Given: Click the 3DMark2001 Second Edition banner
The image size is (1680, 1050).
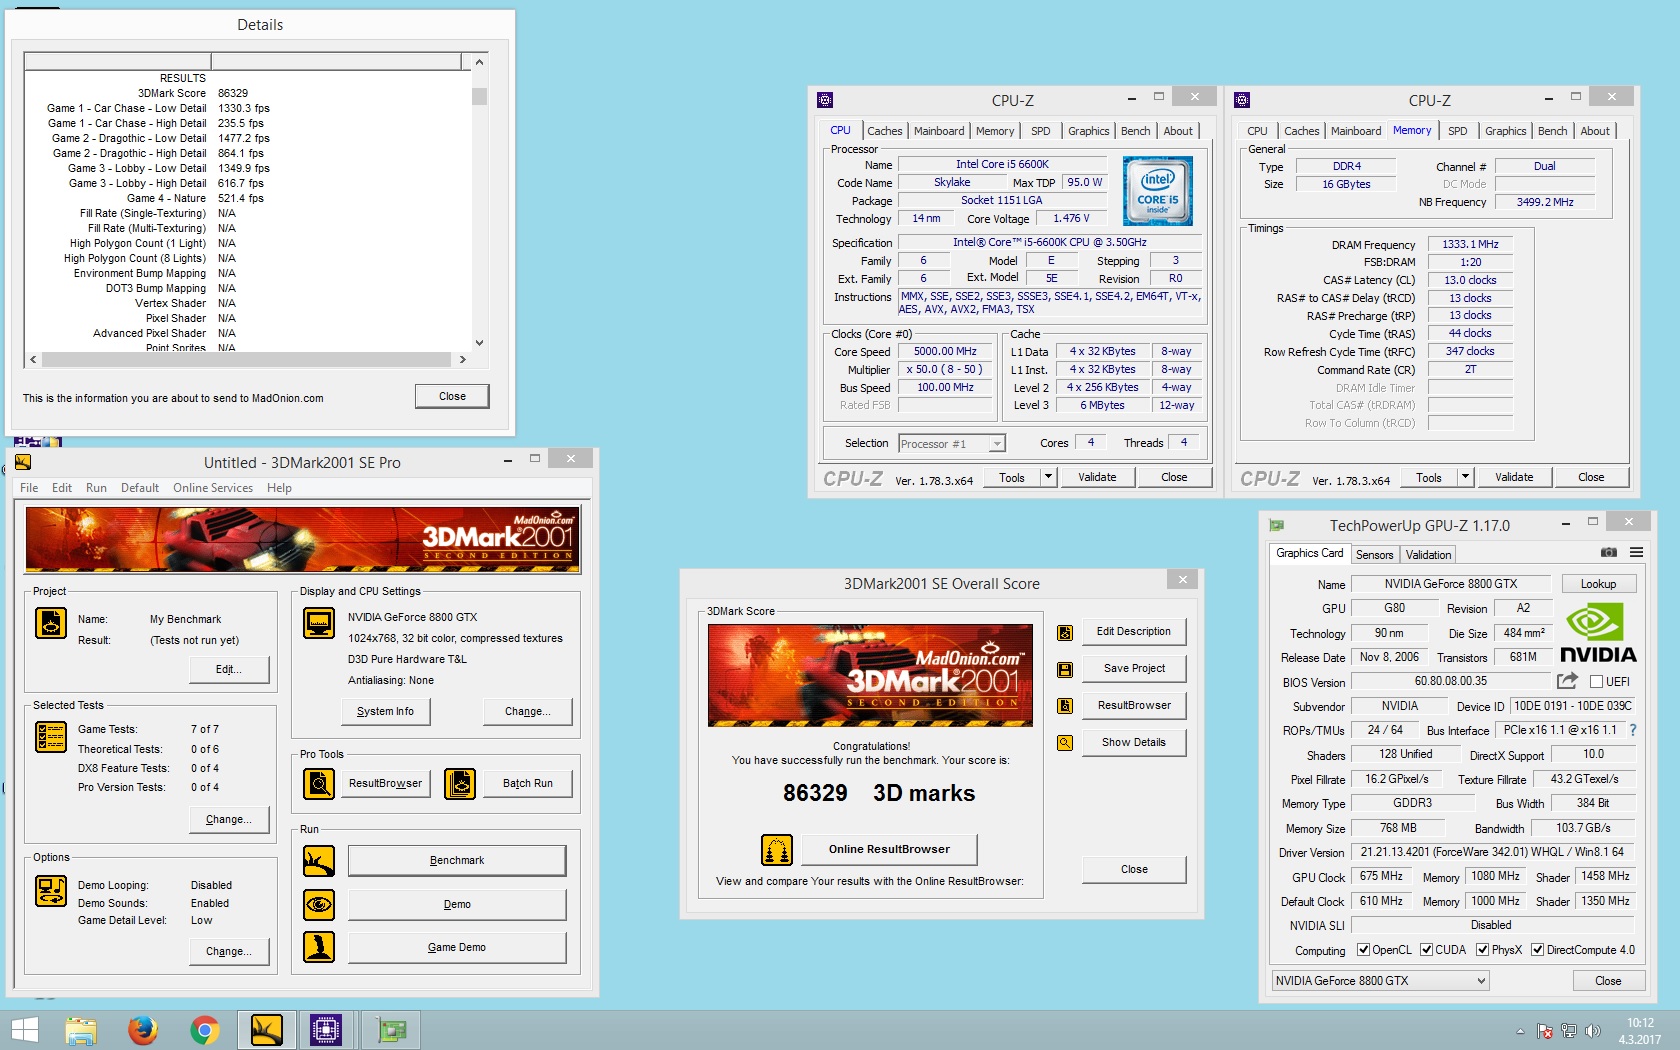Looking at the screenshot, I should [x=303, y=539].
